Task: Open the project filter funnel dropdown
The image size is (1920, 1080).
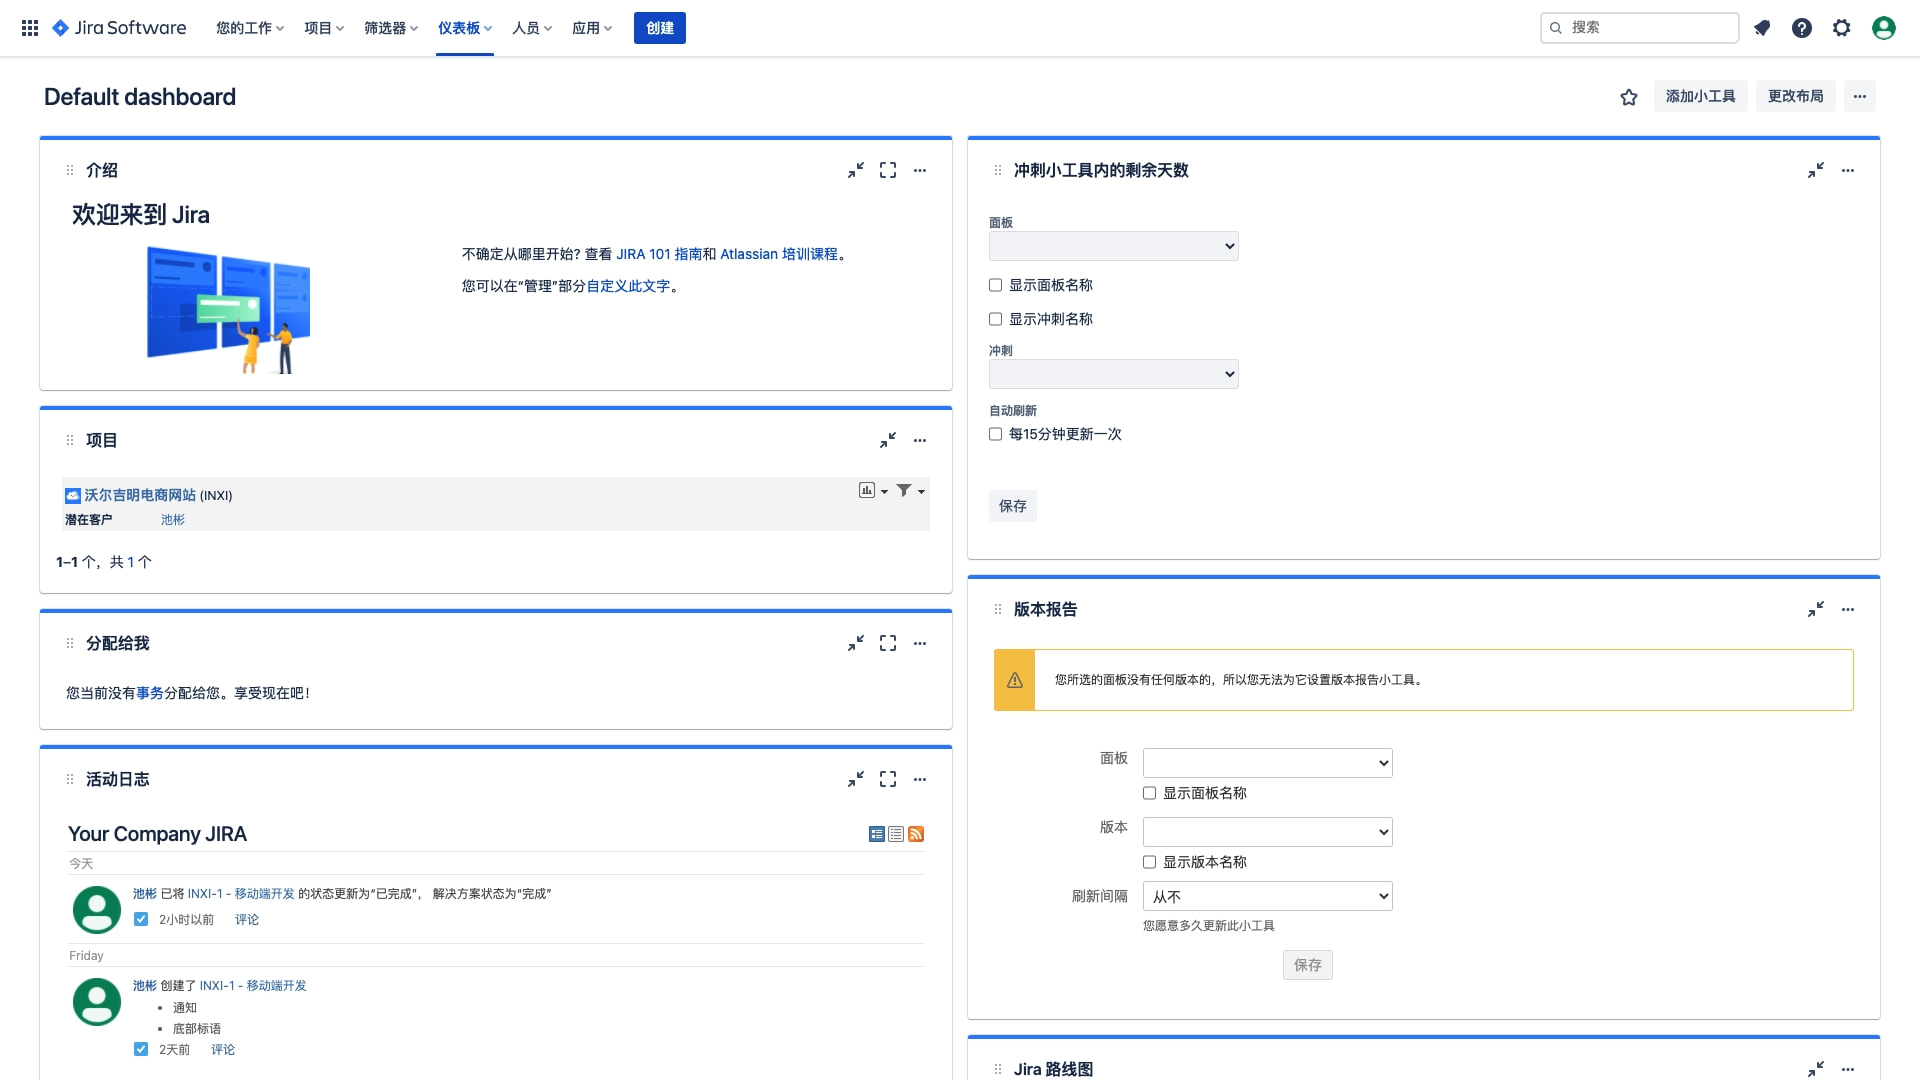Action: point(910,491)
